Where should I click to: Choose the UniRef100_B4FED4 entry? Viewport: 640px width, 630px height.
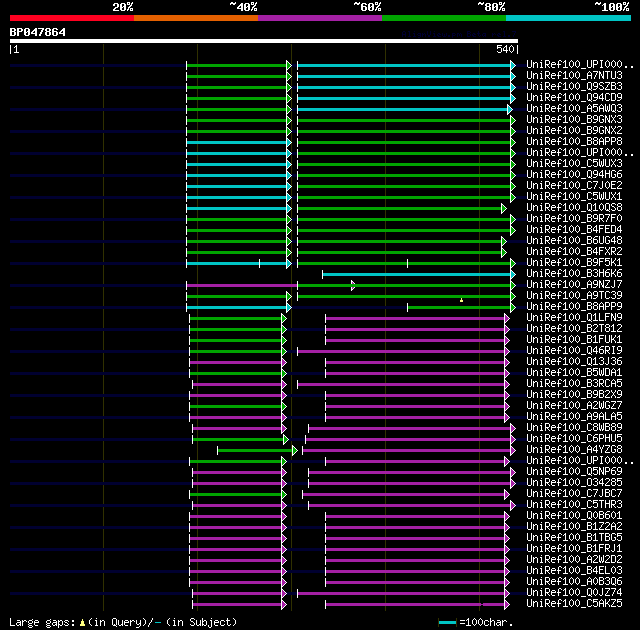pyautogui.click(x=574, y=230)
